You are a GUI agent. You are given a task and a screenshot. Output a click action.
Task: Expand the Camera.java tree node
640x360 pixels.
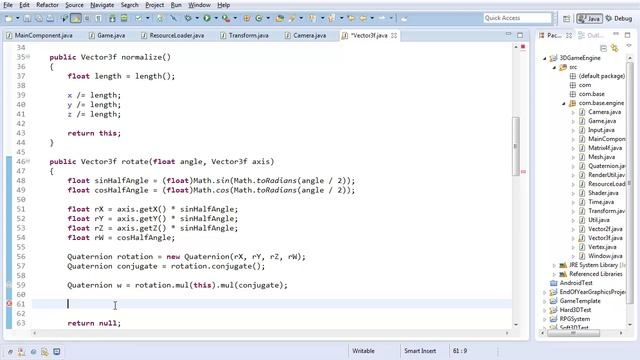pyautogui.click(x=573, y=112)
